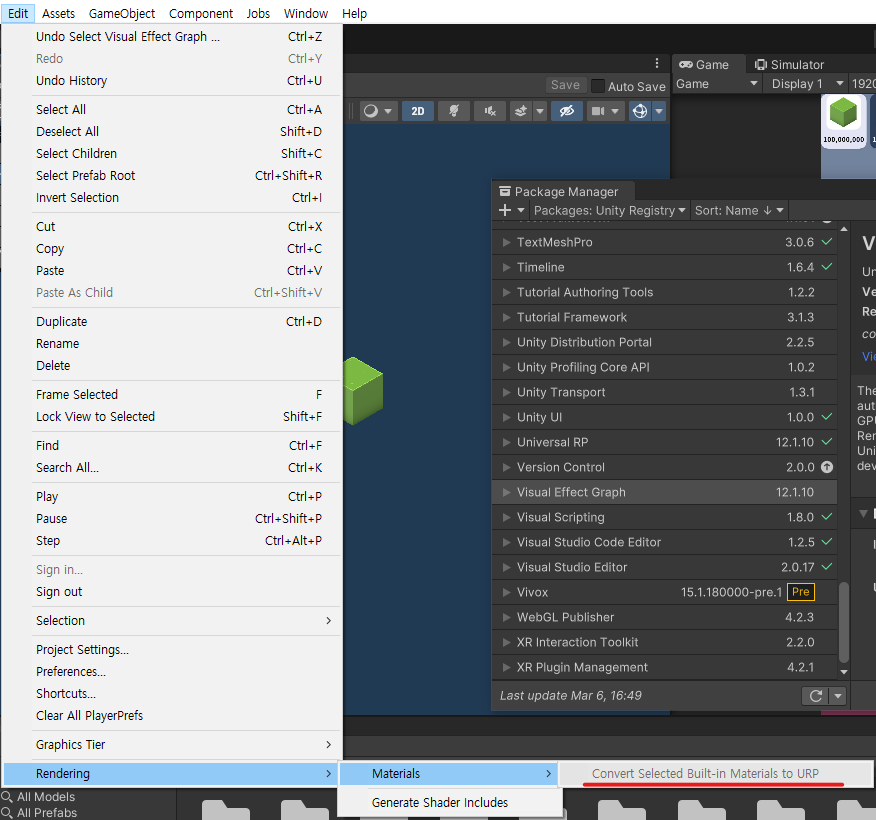This screenshot has width=876, height=820.
Task: Open Packages: Unity Registry dropdown
Action: [x=609, y=211]
